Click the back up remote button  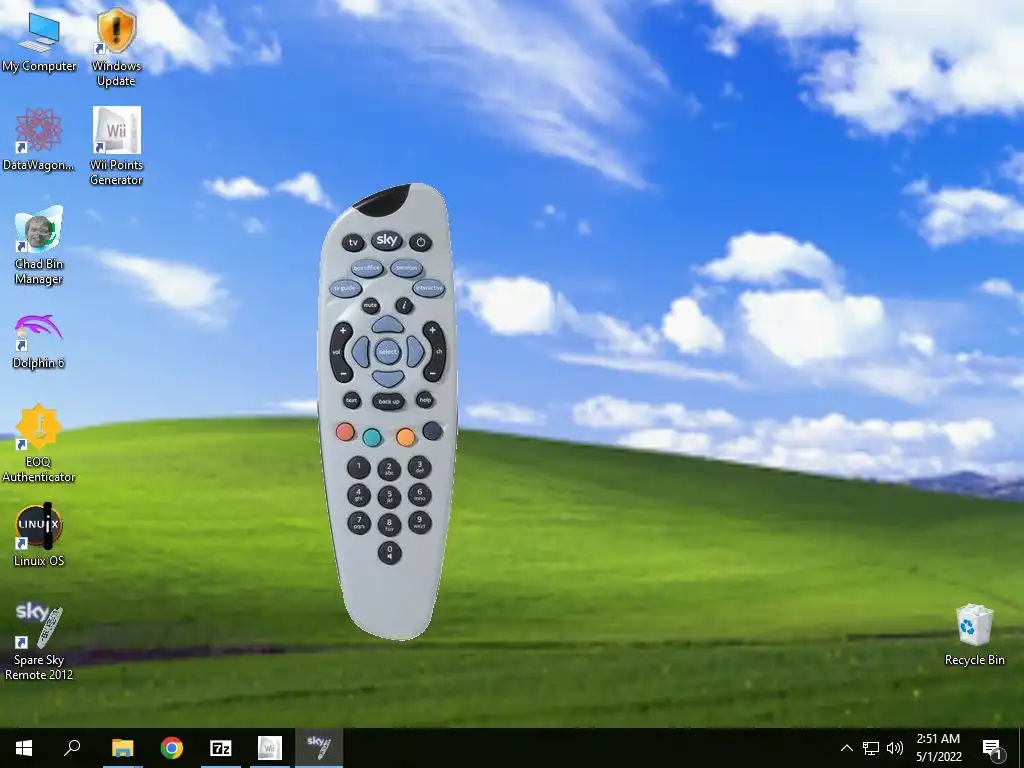pos(389,401)
